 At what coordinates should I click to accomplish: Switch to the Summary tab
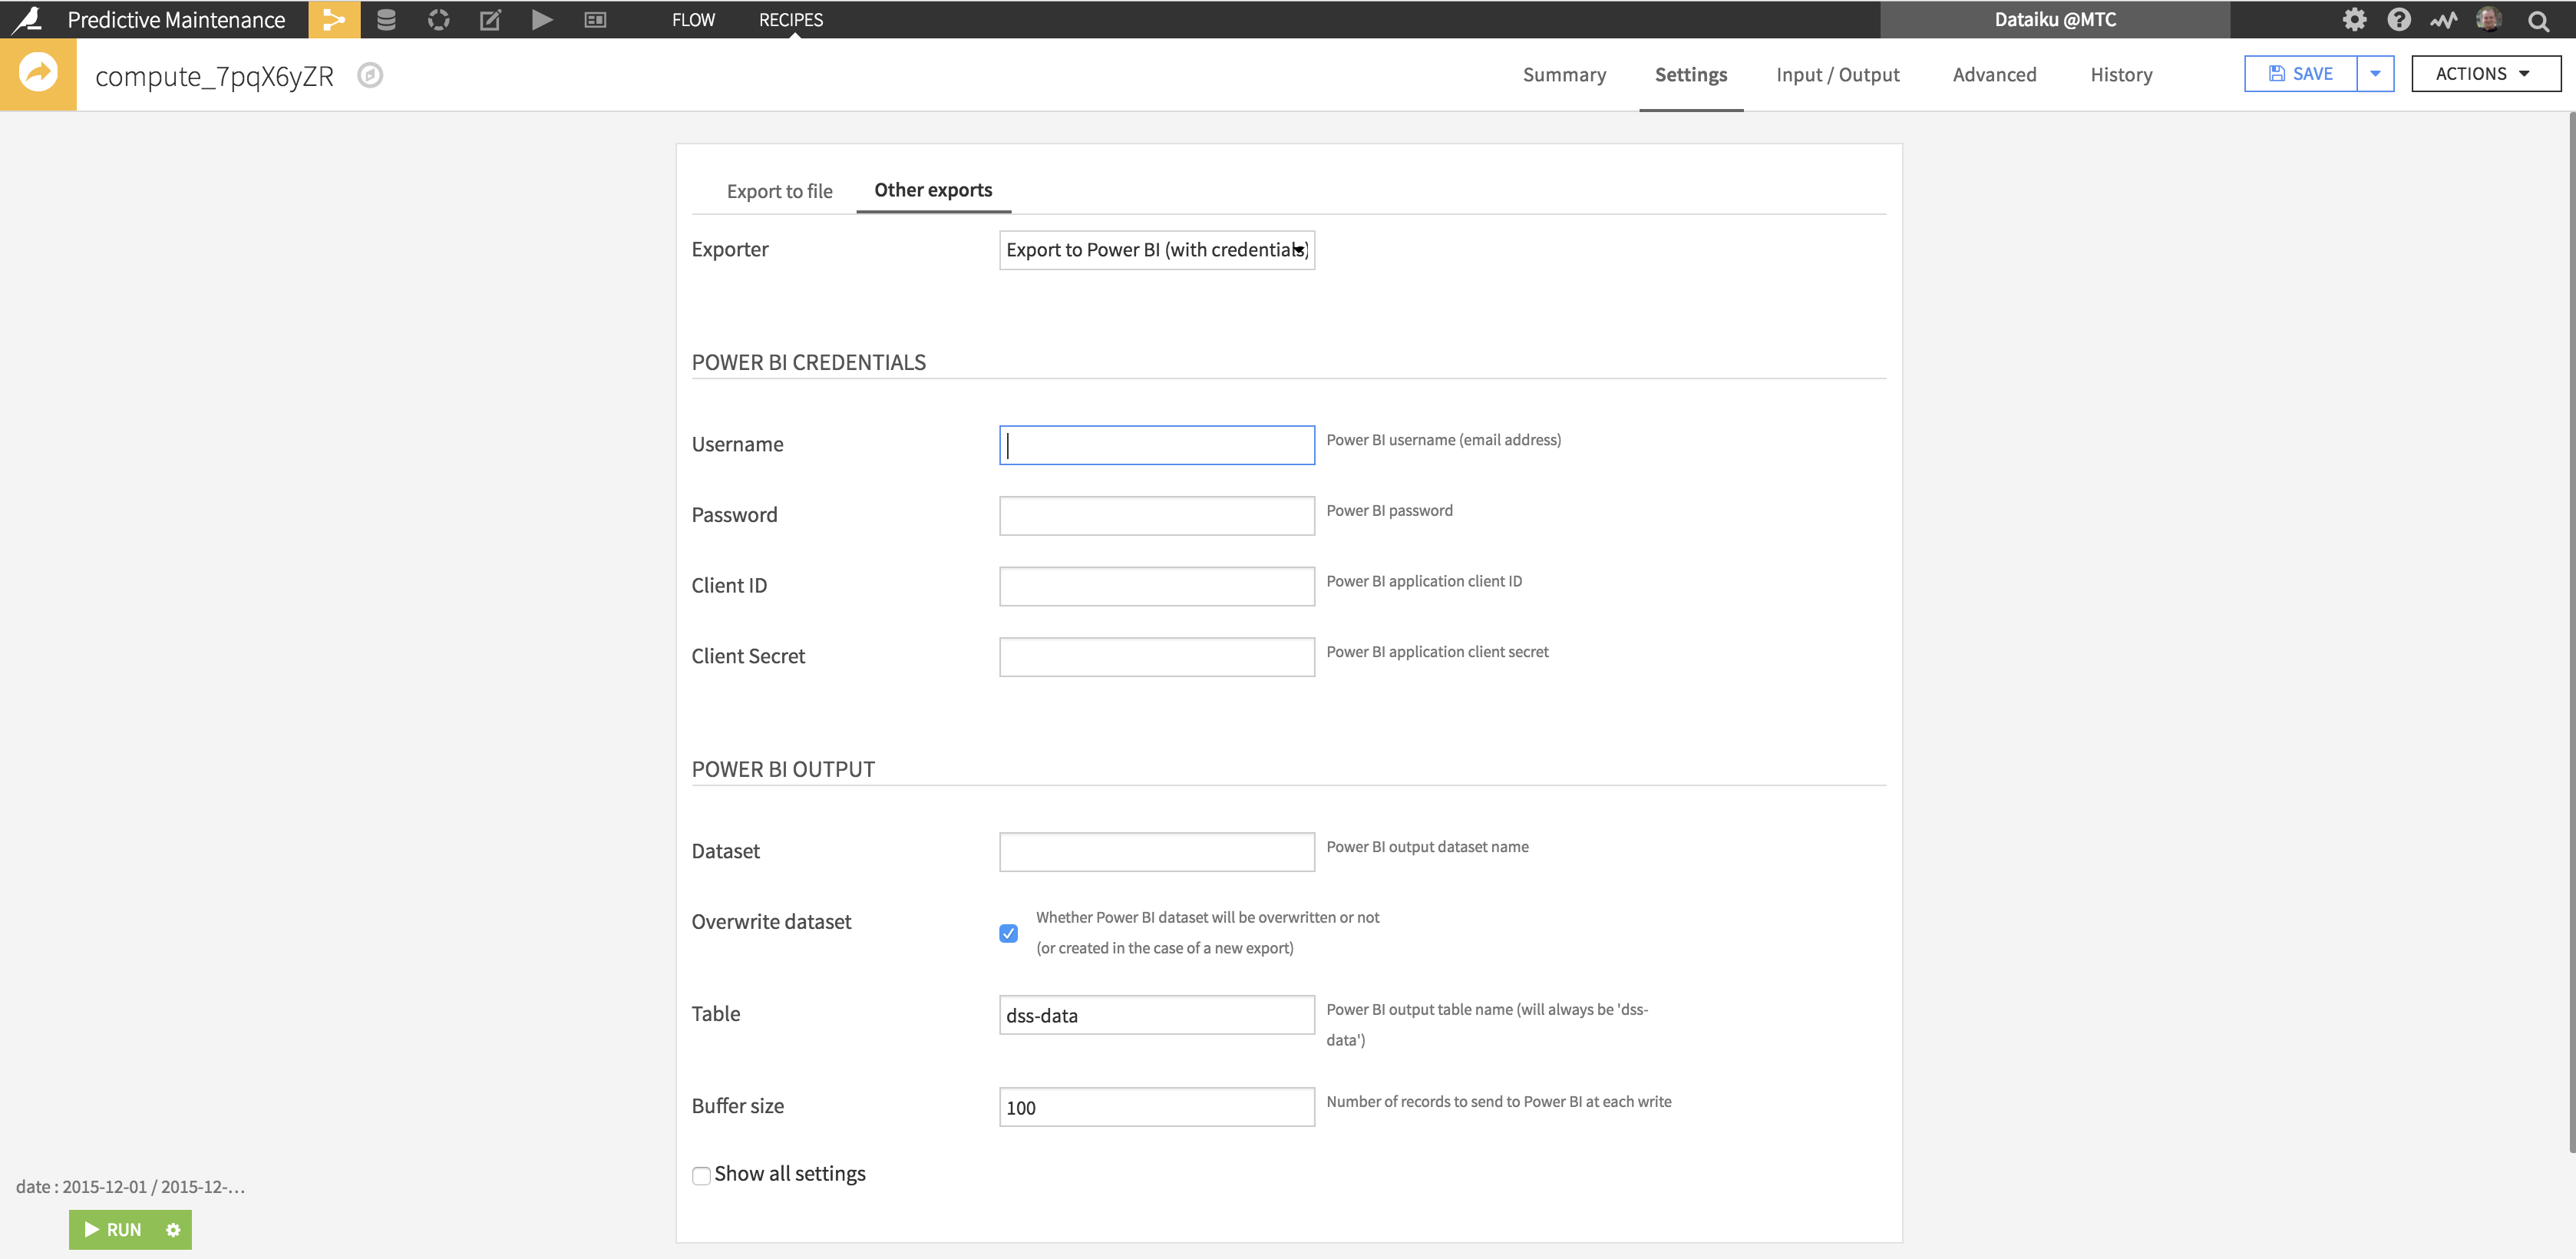pyautogui.click(x=1564, y=75)
